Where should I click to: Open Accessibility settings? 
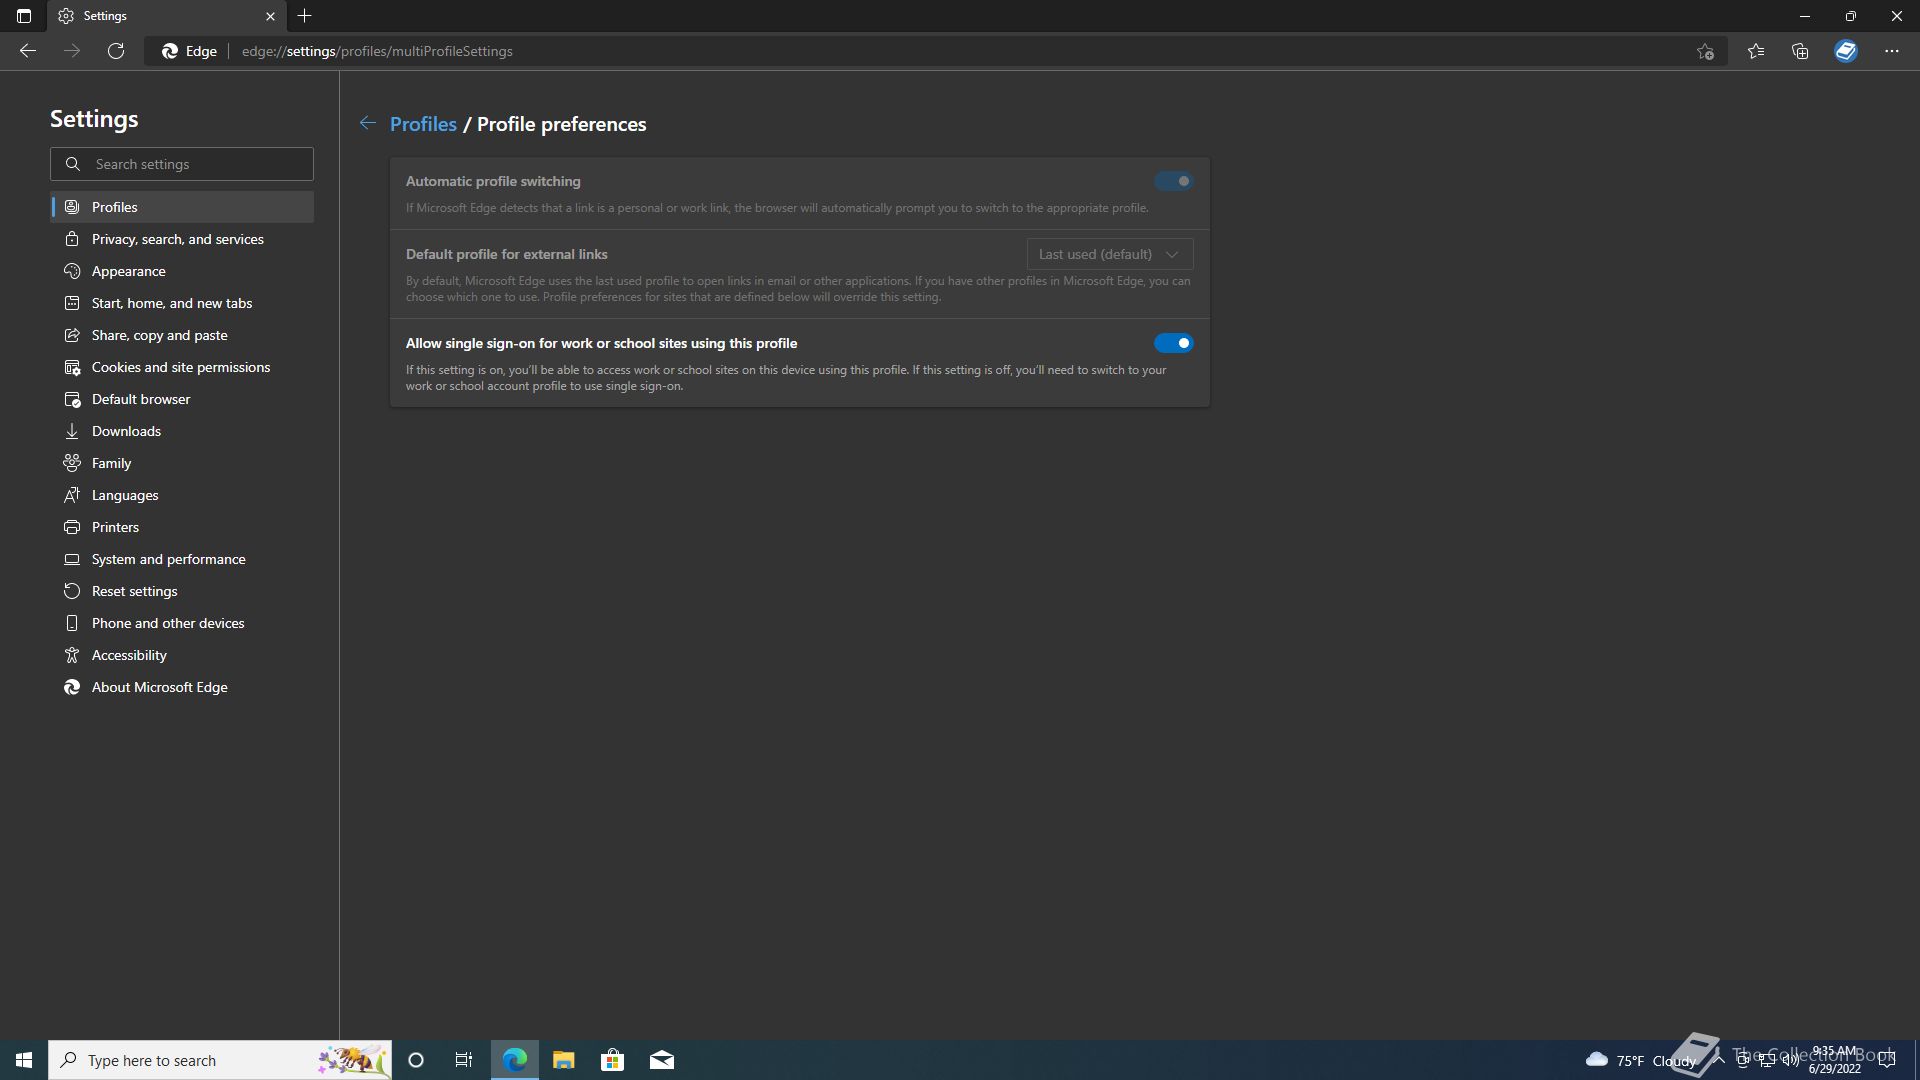(183, 655)
